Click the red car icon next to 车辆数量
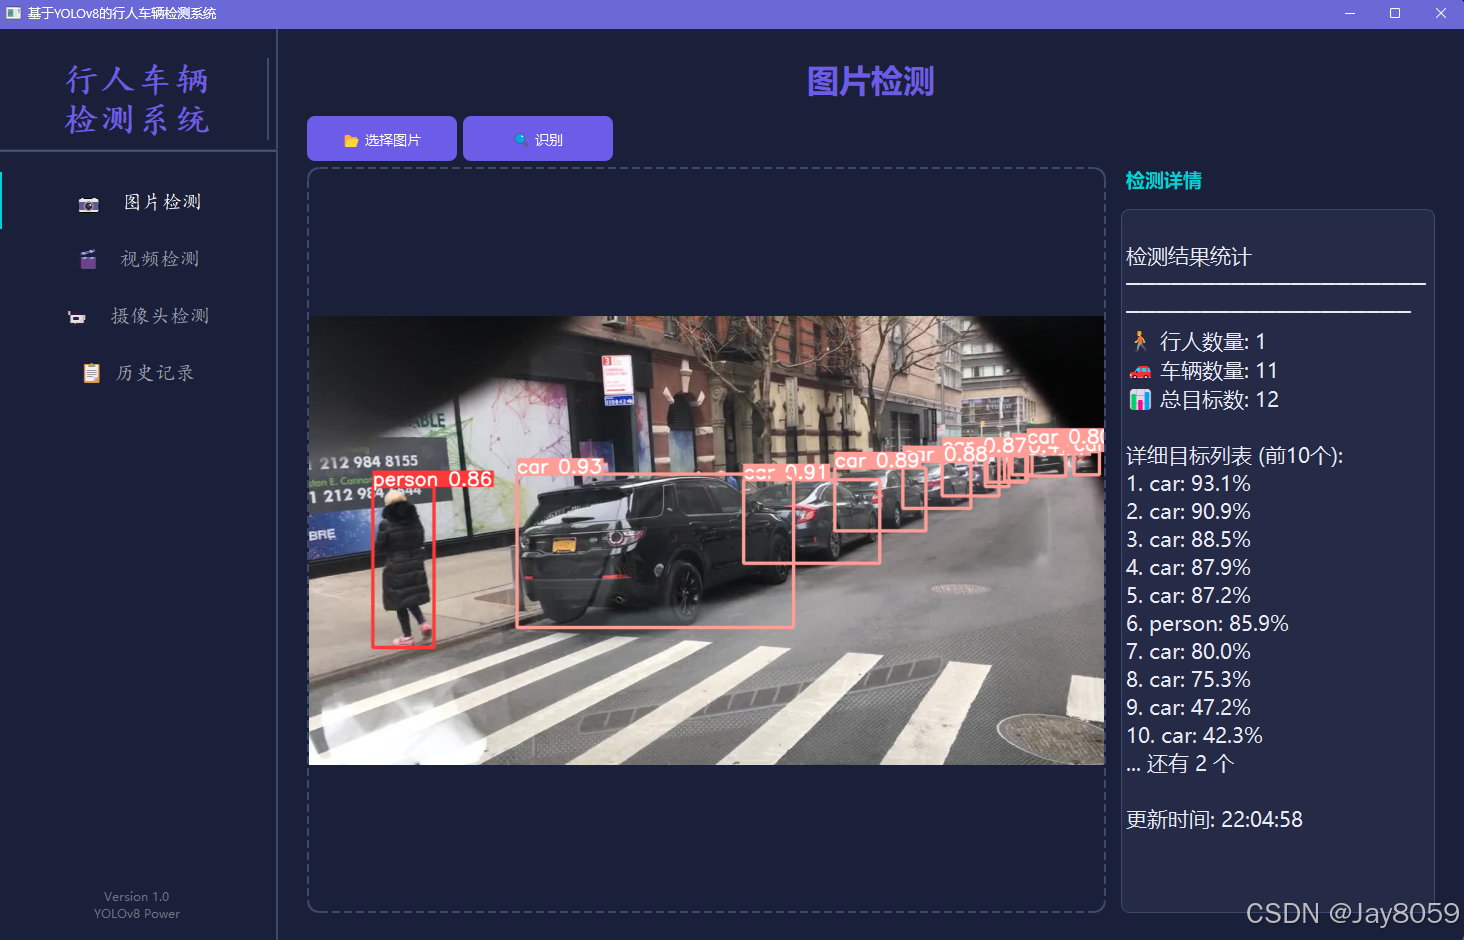 pyautogui.click(x=1140, y=371)
